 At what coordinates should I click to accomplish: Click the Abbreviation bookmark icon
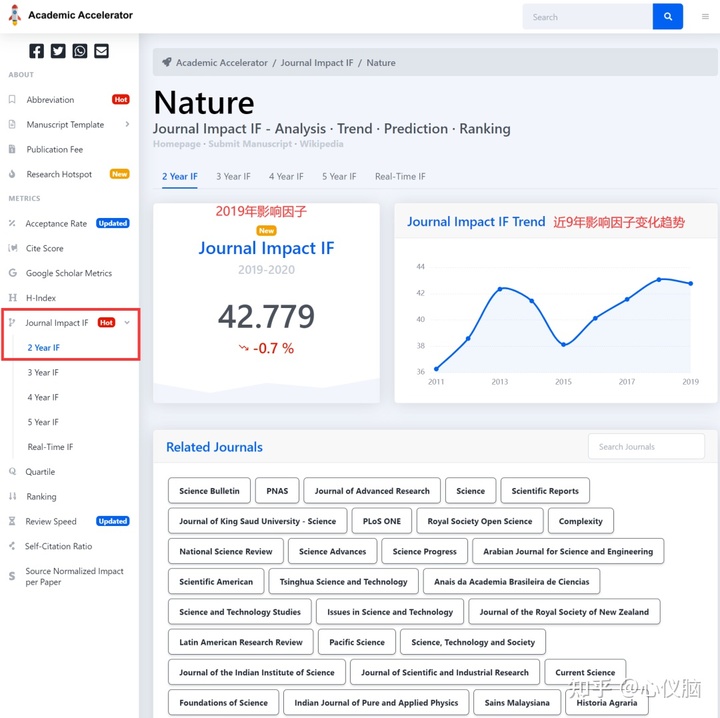[x=12, y=99]
